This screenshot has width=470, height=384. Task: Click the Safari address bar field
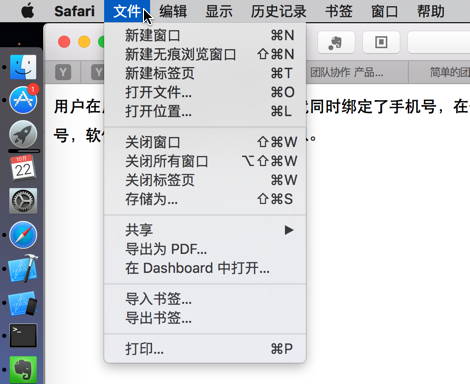(x=439, y=42)
